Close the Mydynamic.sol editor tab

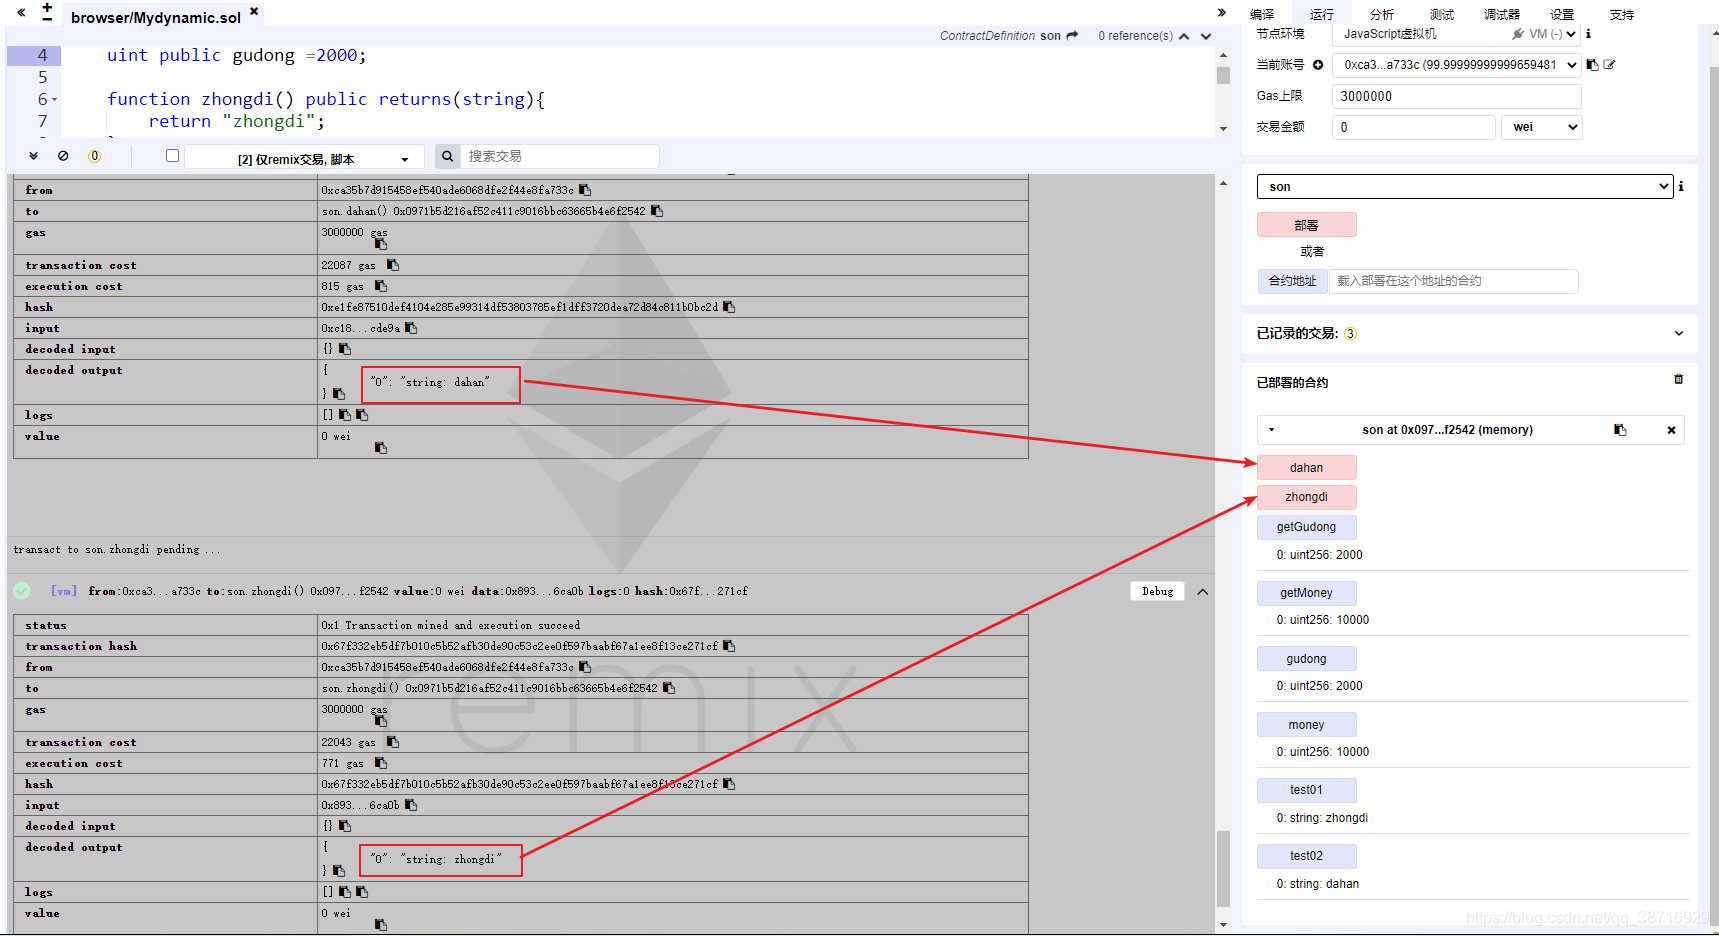pos(254,11)
